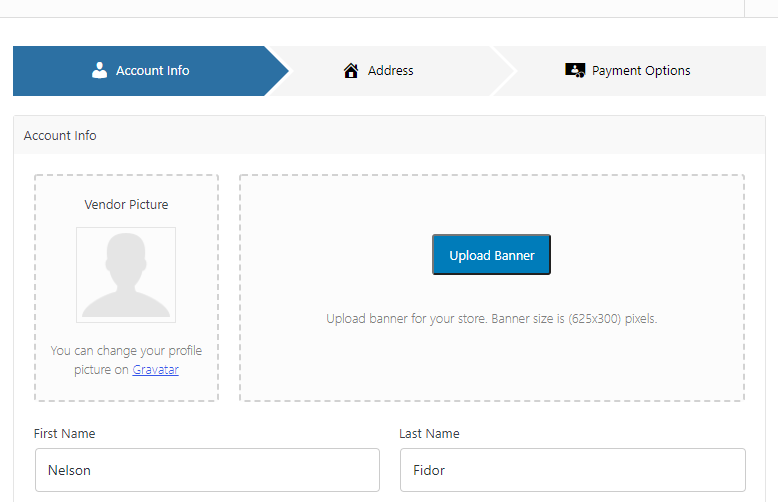Click the user icon in Account Info step
This screenshot has width=778, height=502.
point(99,70)
